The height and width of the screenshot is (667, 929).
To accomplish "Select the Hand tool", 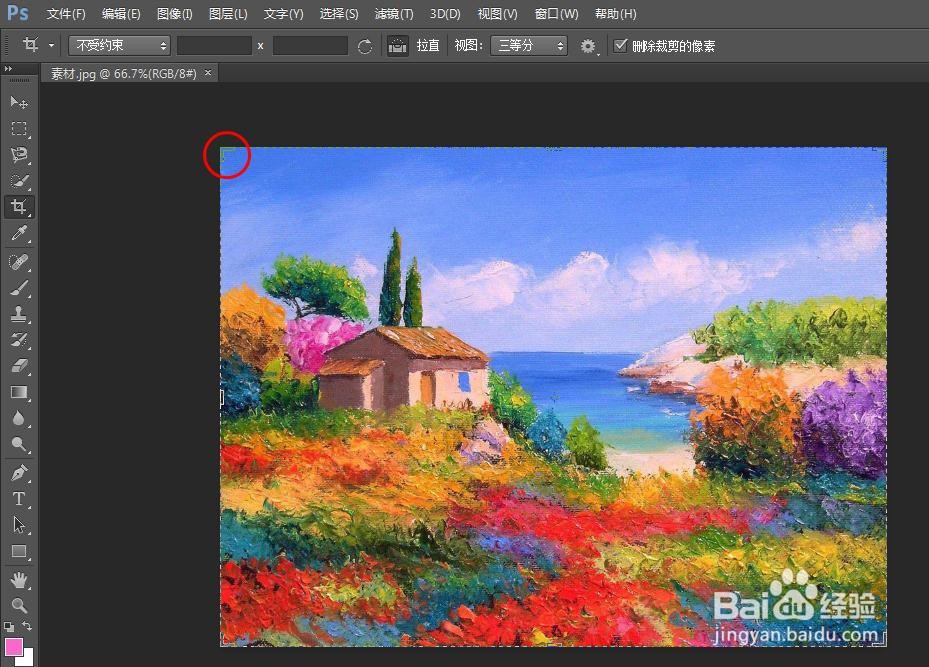I will [x=19, y=579].
